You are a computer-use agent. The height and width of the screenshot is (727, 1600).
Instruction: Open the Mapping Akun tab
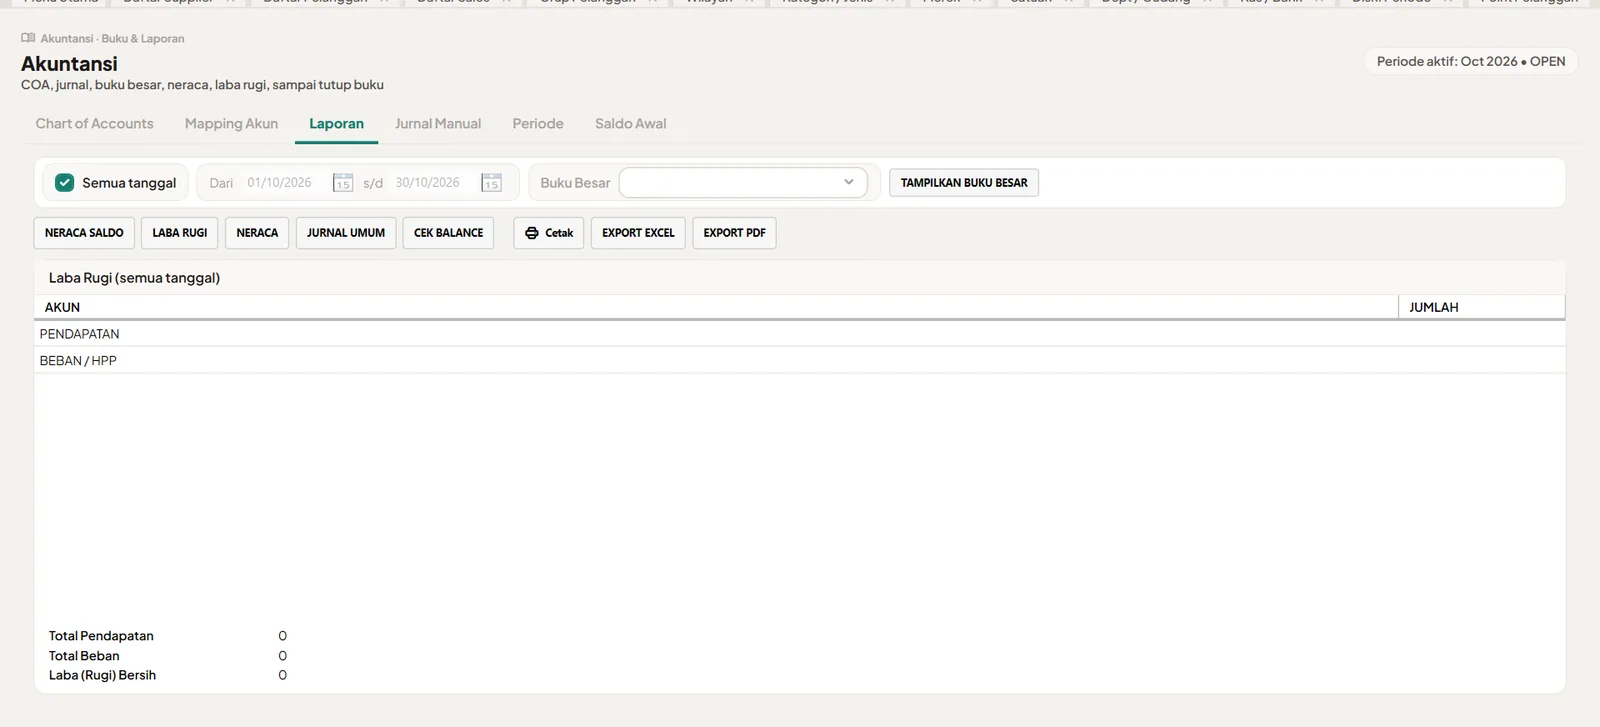231,124
